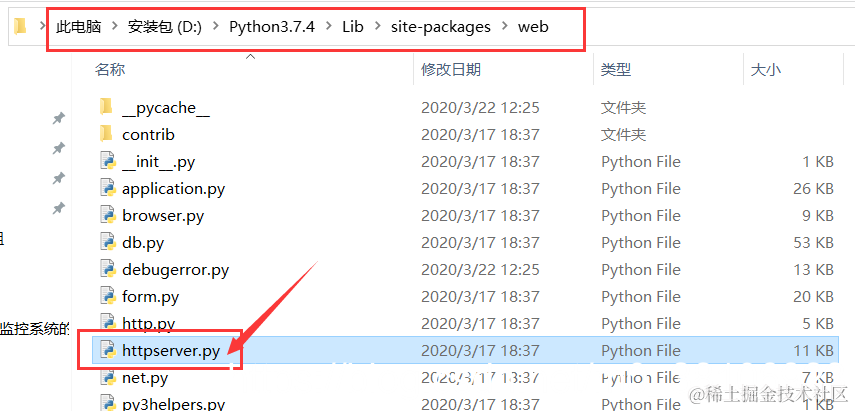Expand the chevron after 此电脑 in path
855x411 pixels.
click(115, 26)
